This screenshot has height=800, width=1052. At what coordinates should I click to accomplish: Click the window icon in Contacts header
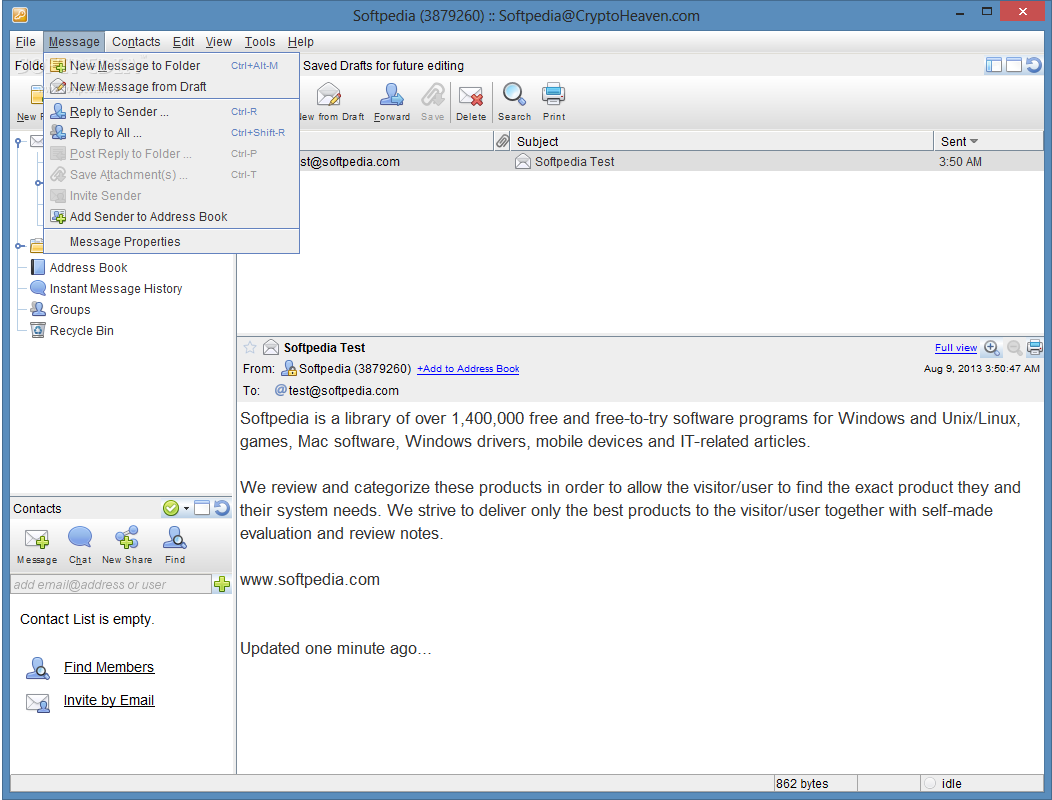coord(202,508)
